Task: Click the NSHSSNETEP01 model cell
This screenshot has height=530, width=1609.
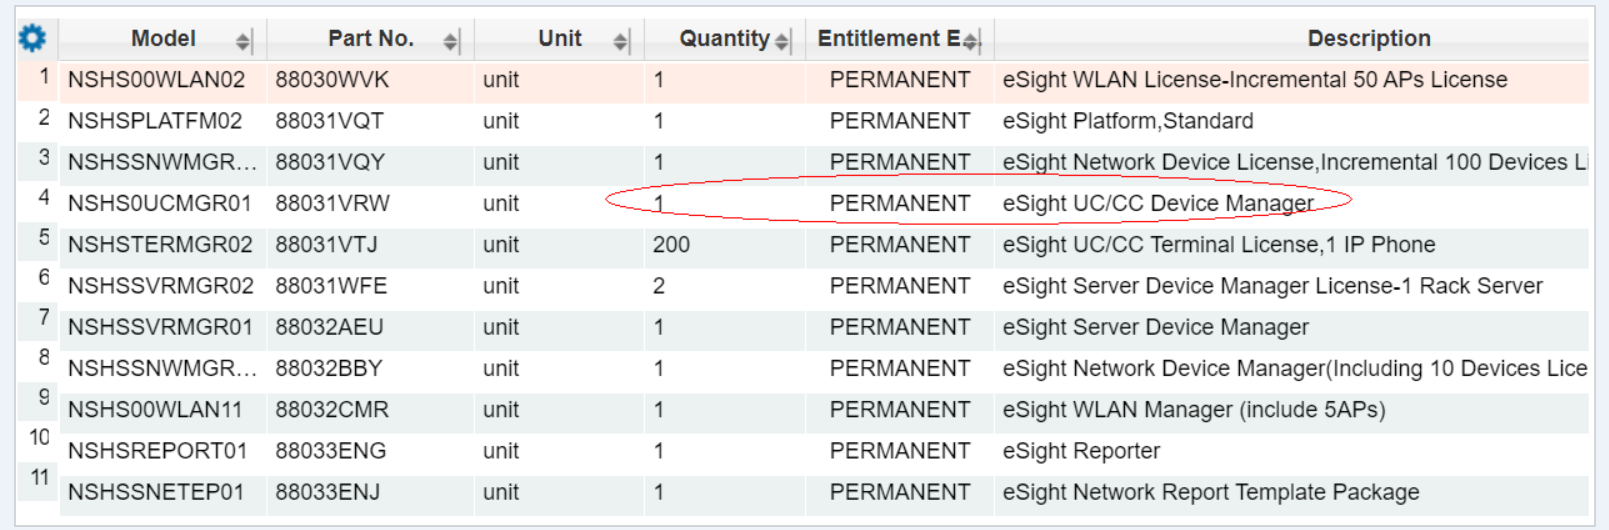Action: 163,492
